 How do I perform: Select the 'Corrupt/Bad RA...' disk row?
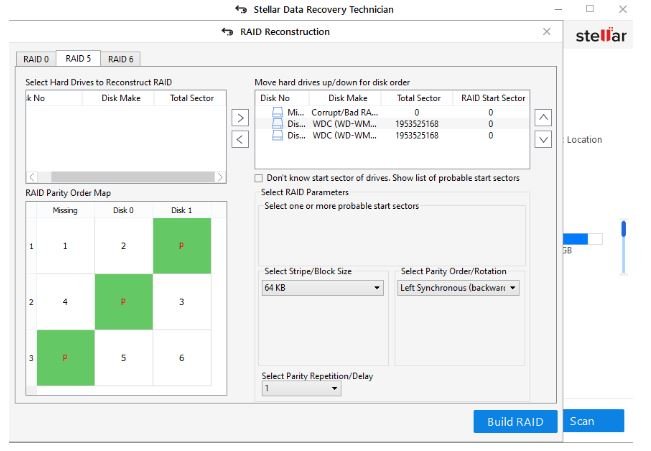pyautogui.click(x=392, y=112)
